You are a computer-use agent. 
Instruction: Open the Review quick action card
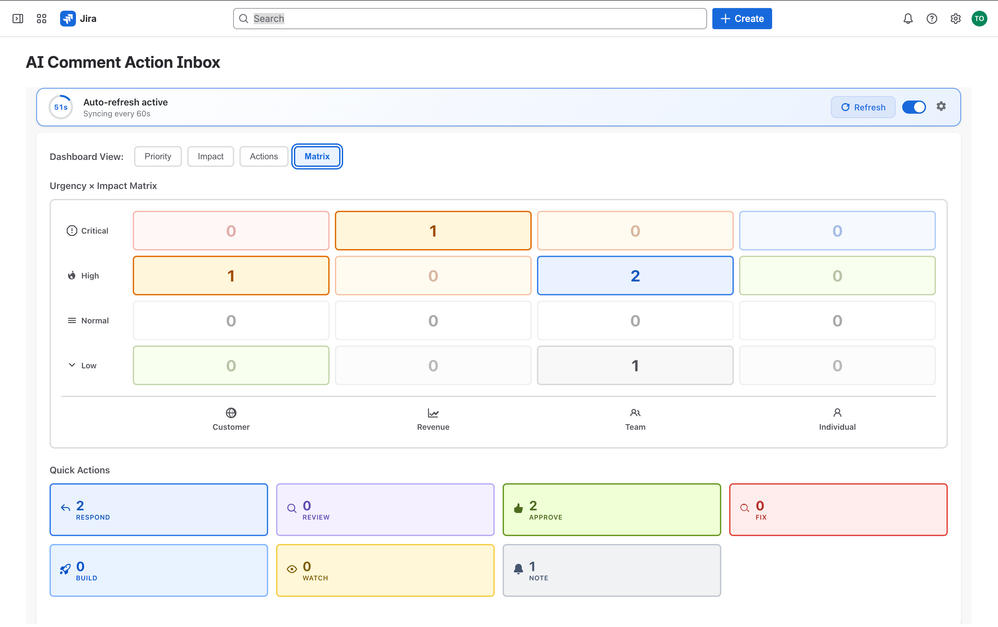(x=385, y=509)
